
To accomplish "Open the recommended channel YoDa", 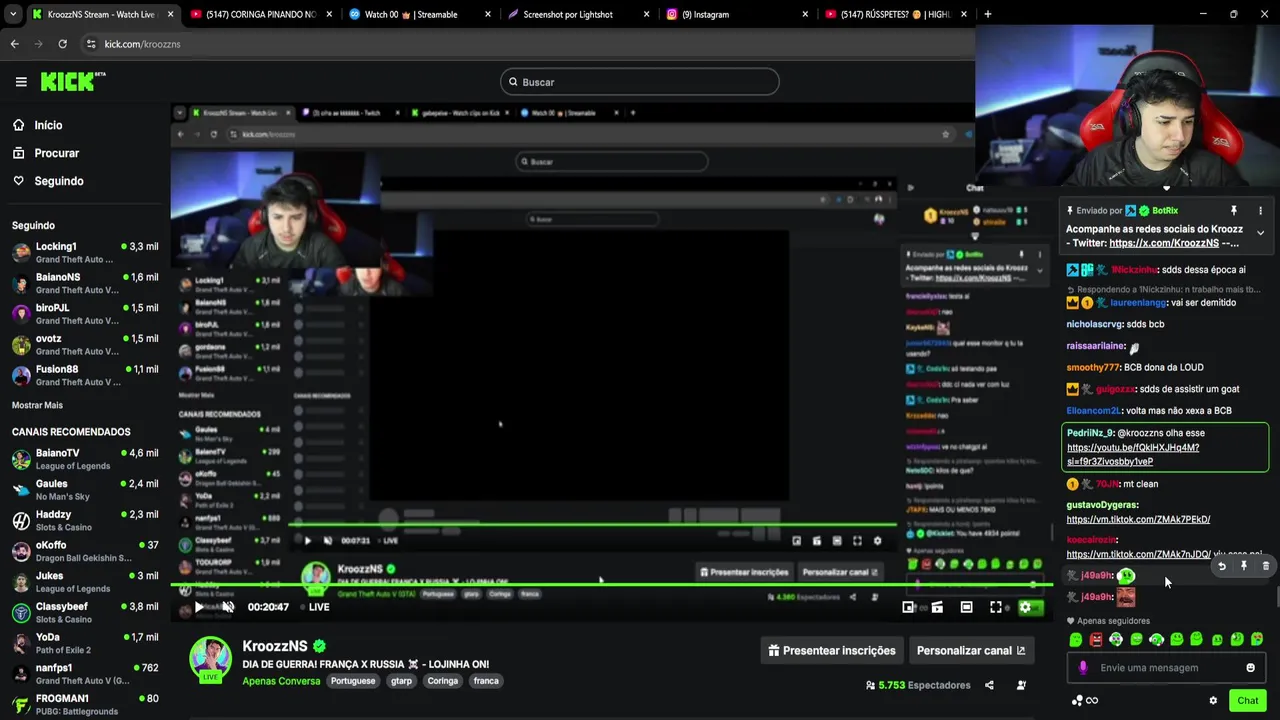I will [x=84, y=643].
